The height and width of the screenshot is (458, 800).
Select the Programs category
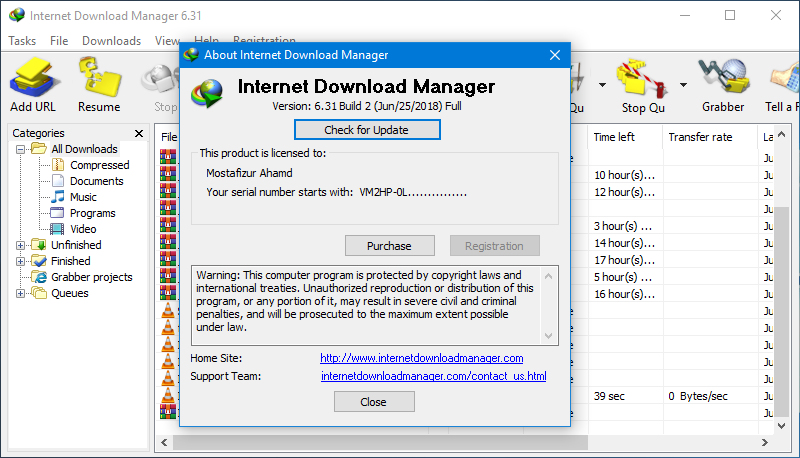[x=92, y=213]
